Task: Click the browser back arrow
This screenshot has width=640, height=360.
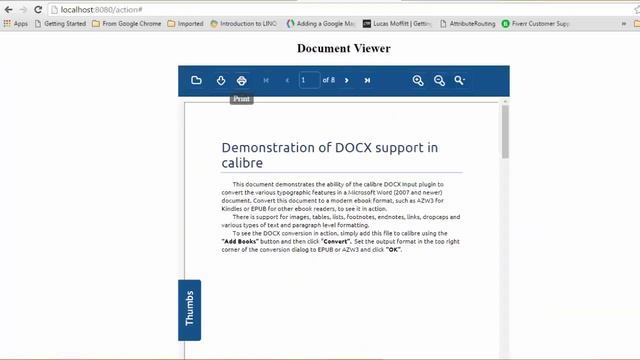Action: 9,9
